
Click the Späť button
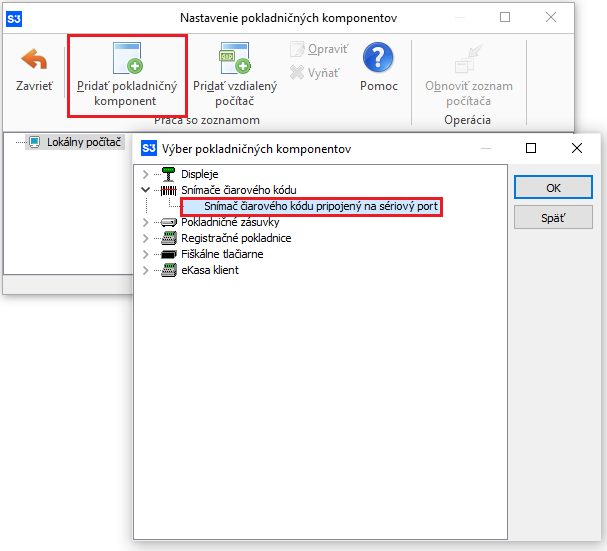tap(553, 218)
